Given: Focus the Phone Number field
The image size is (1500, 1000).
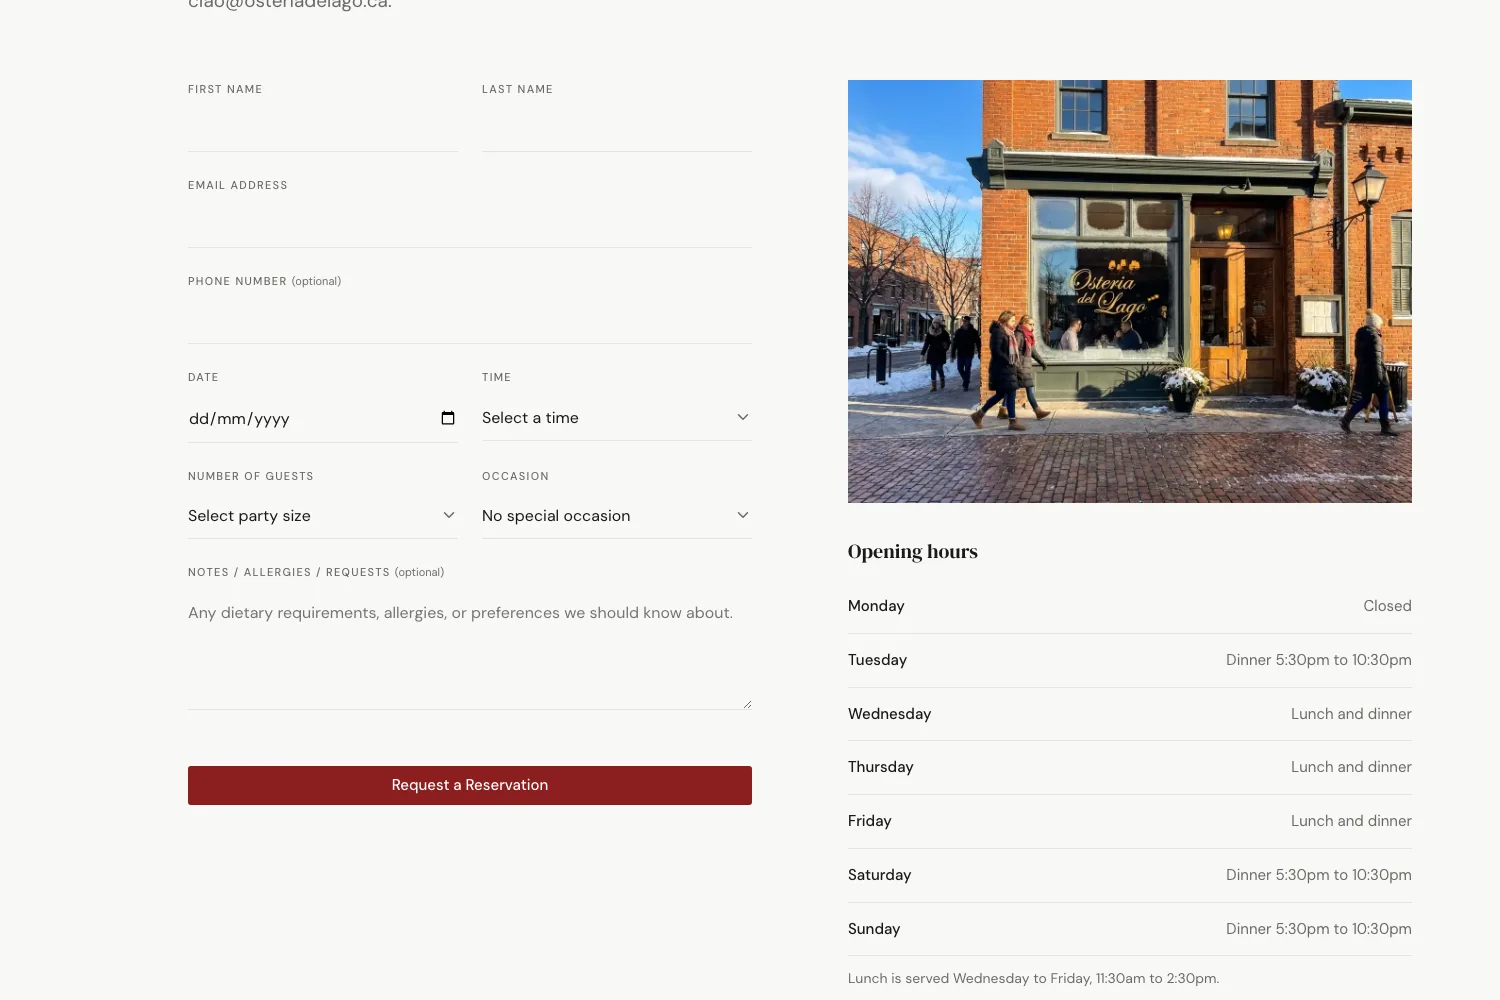Looking at the screenshot, I should tap(470, 320).
